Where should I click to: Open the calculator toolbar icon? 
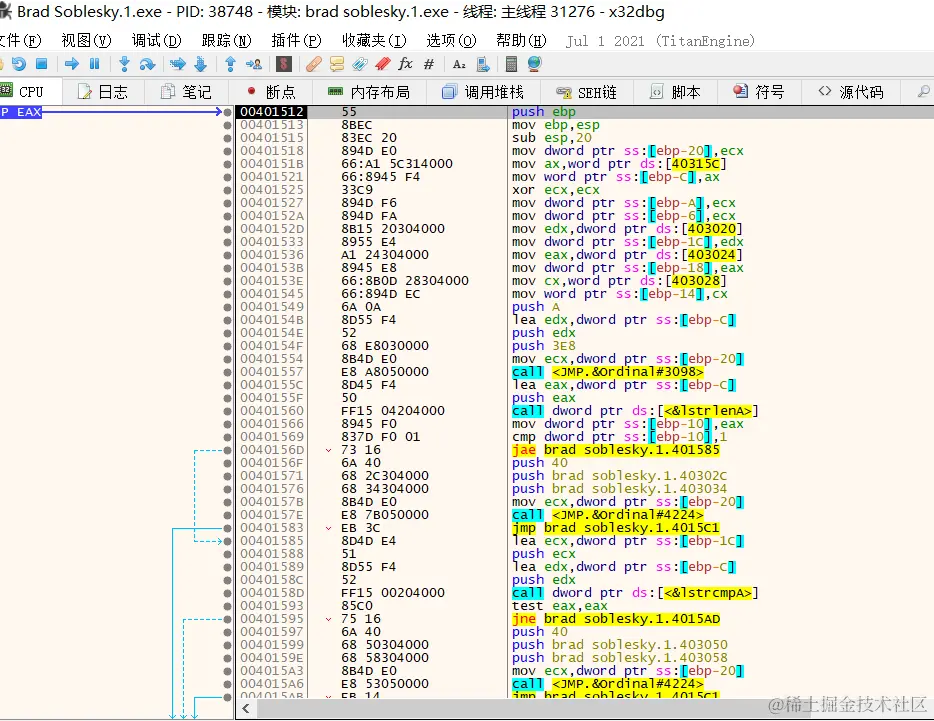pyautogui.click(x=511, y=64)
